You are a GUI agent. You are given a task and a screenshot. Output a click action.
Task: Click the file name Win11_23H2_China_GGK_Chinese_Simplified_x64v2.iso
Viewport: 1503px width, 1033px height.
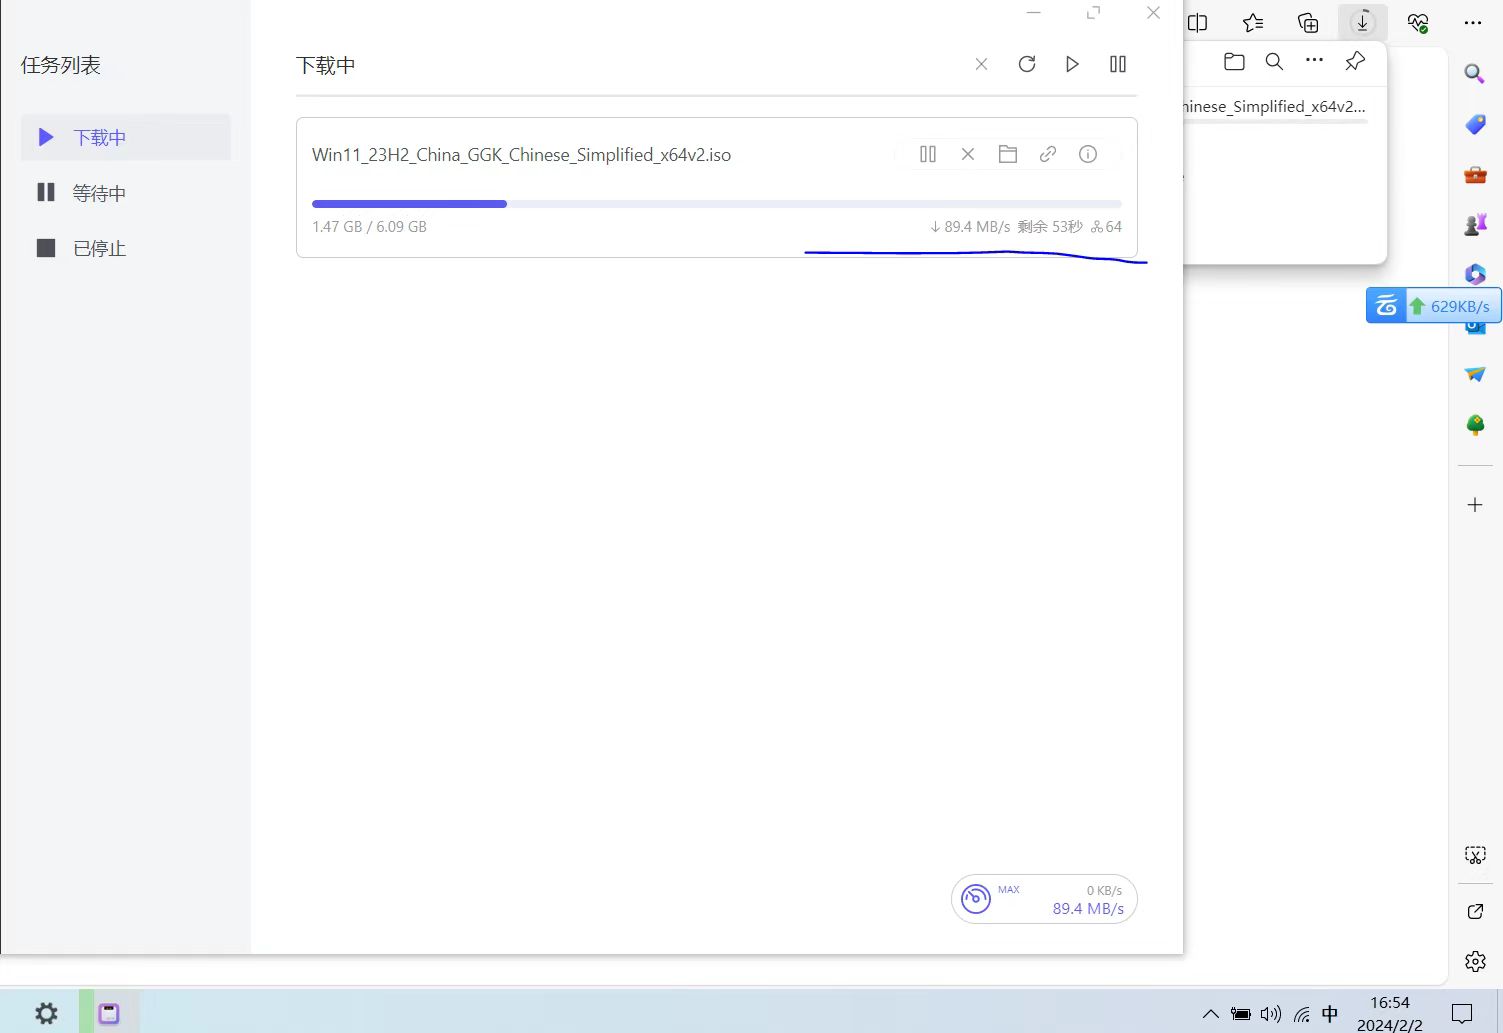pos(522,155)
